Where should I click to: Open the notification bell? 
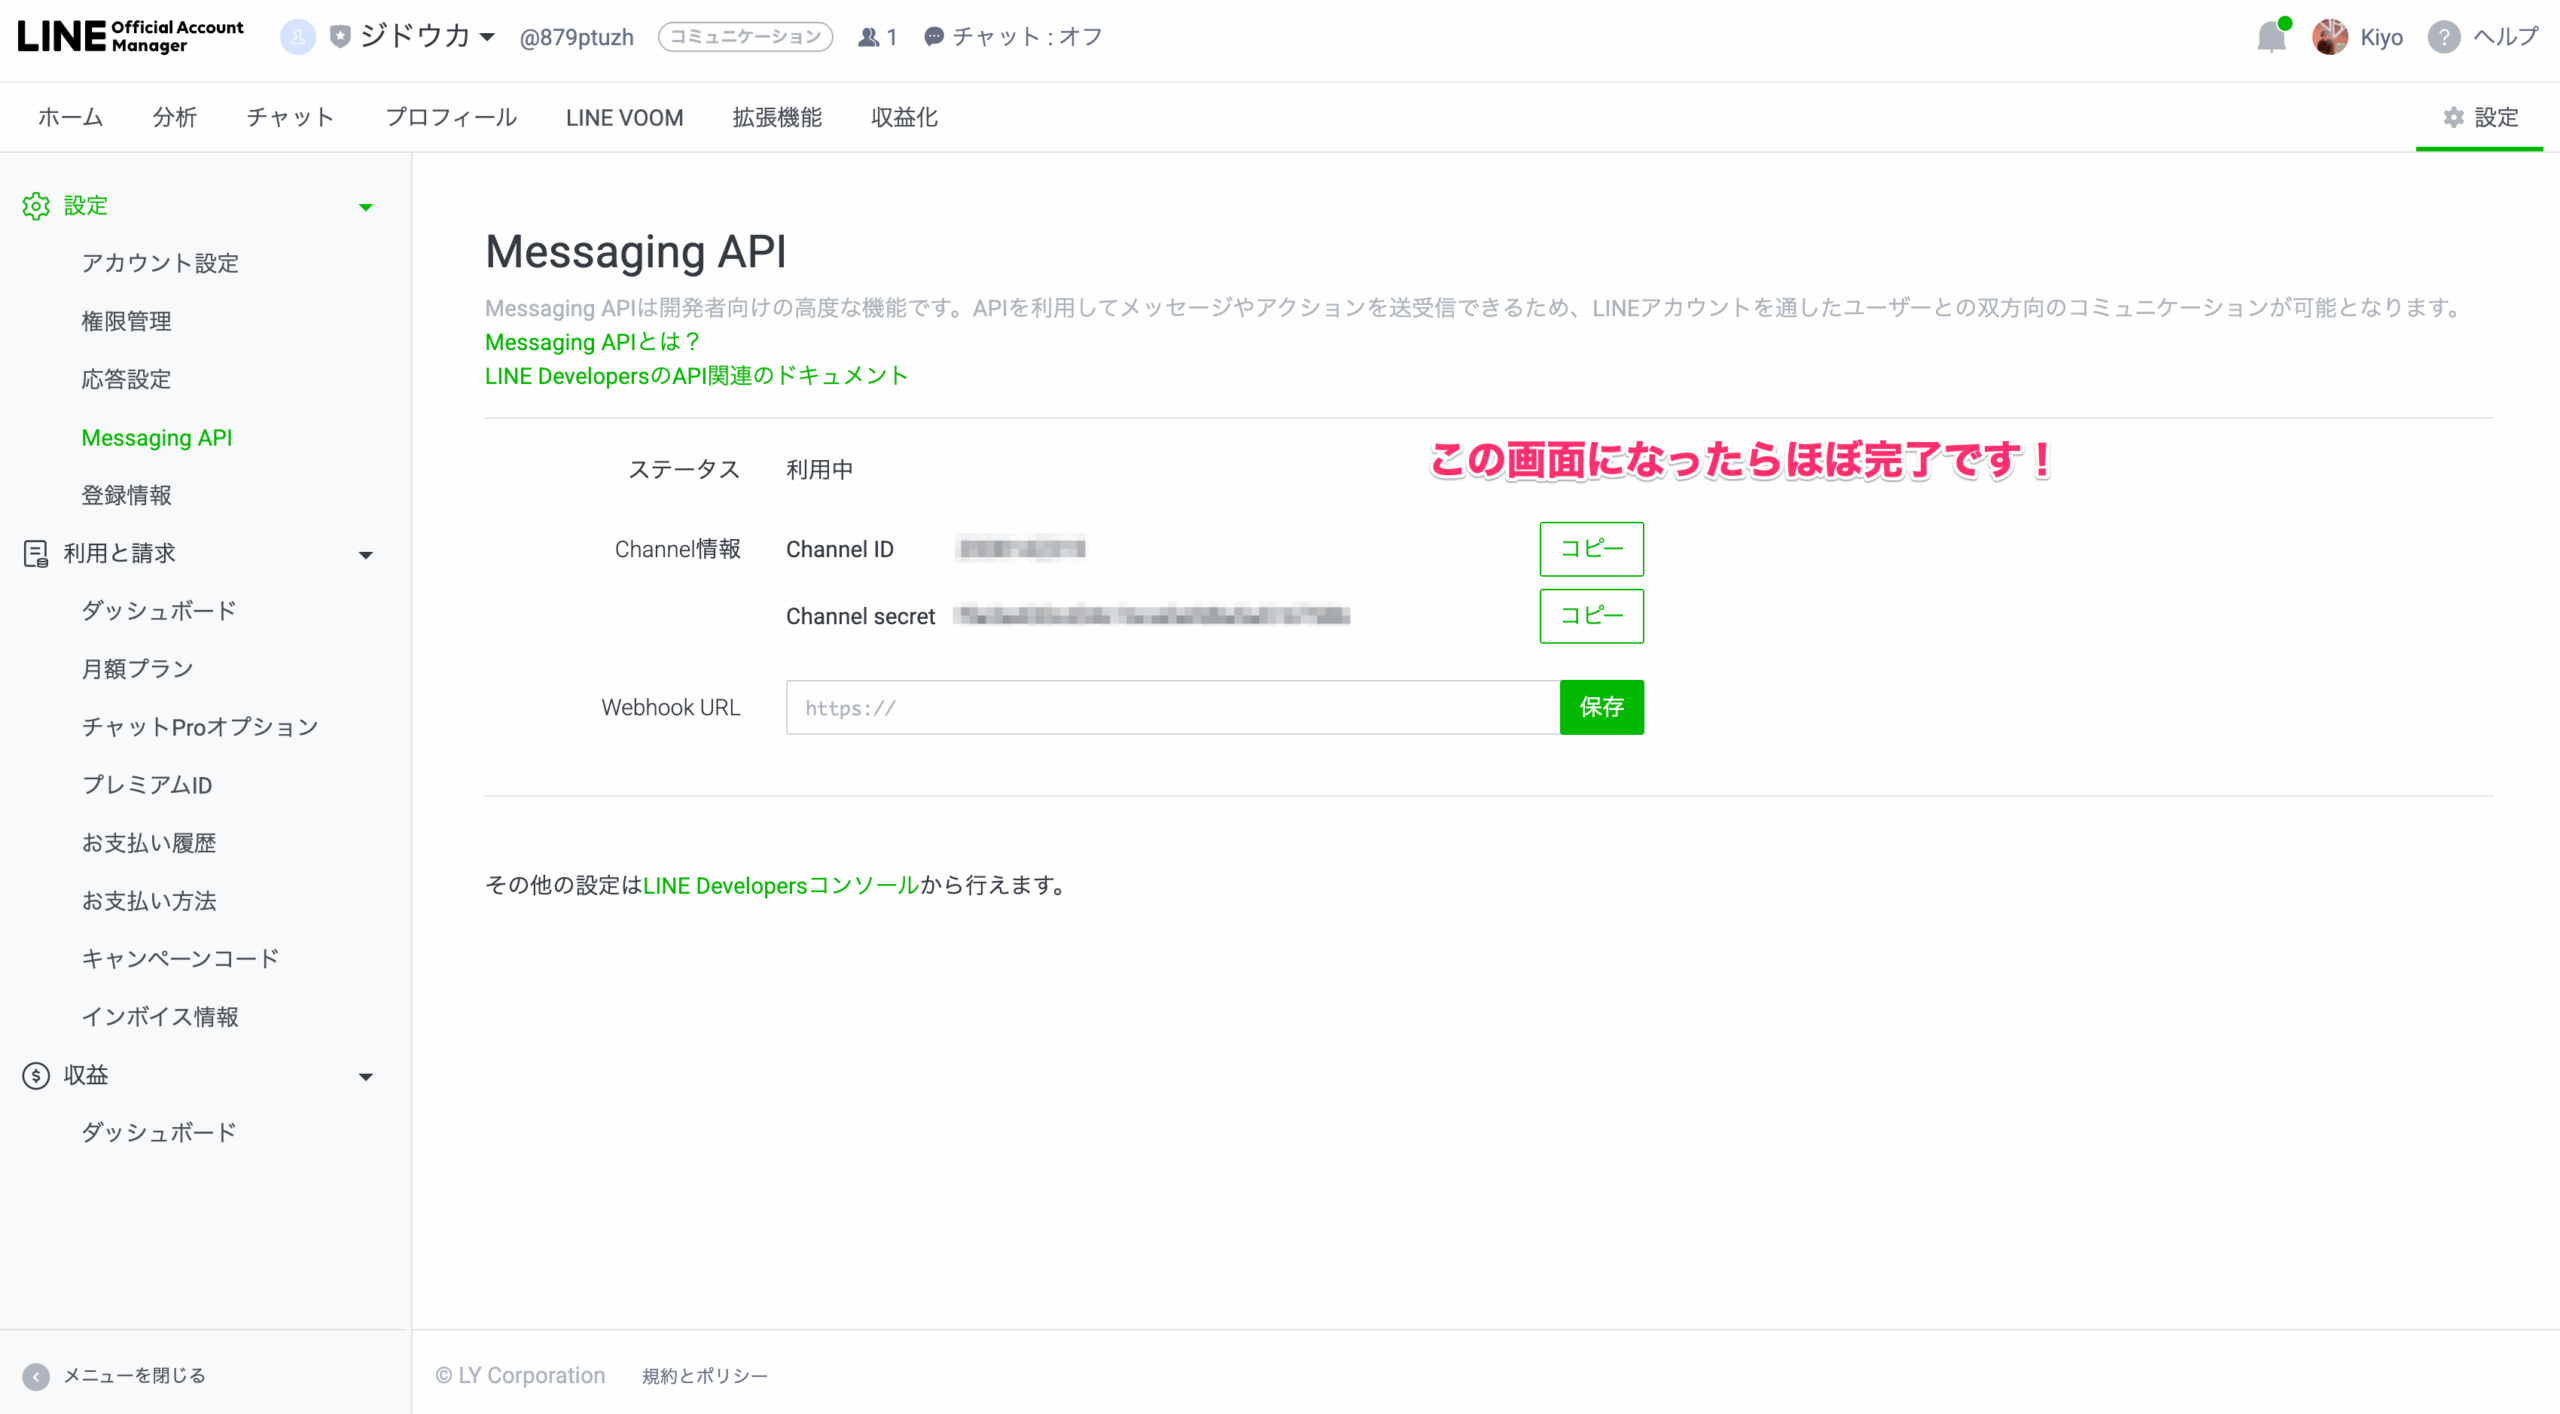[2271, 37]
